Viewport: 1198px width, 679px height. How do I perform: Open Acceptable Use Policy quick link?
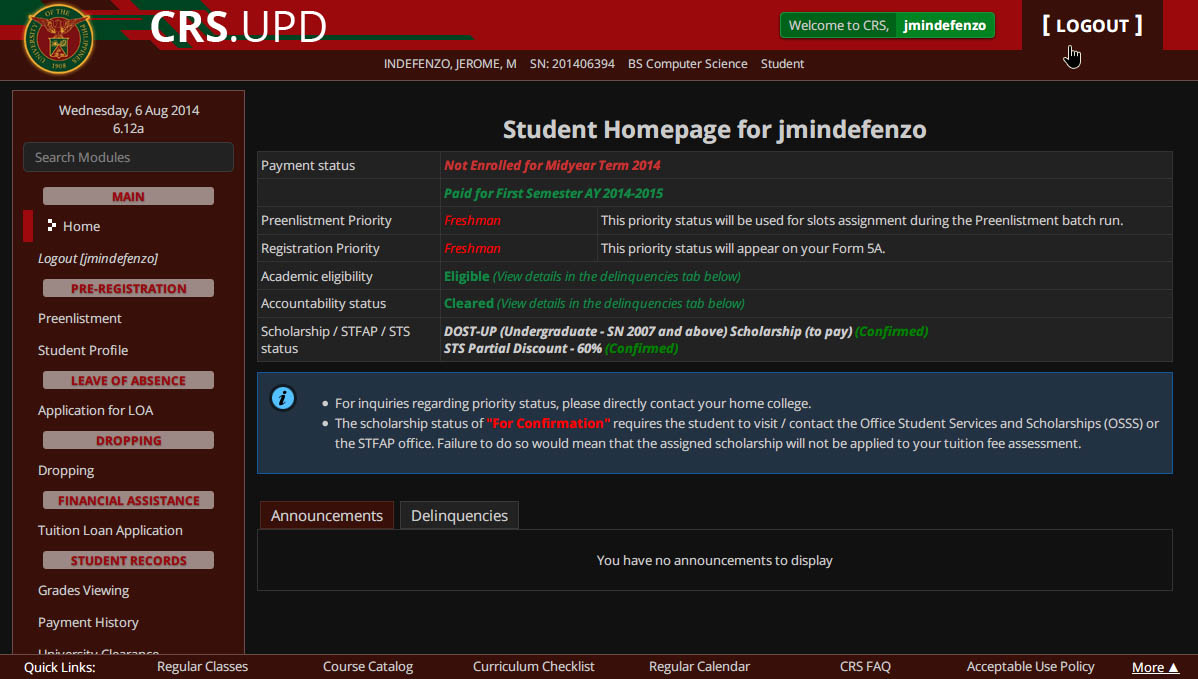1031,667
